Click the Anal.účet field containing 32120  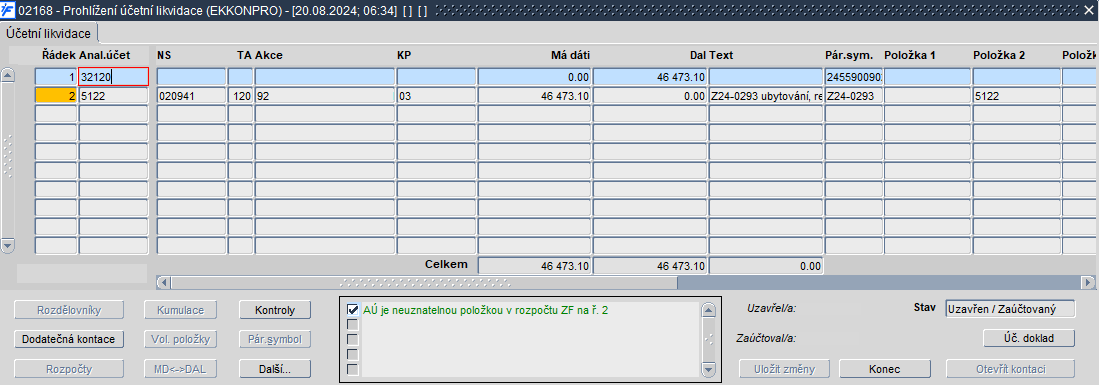pos(113,76)
